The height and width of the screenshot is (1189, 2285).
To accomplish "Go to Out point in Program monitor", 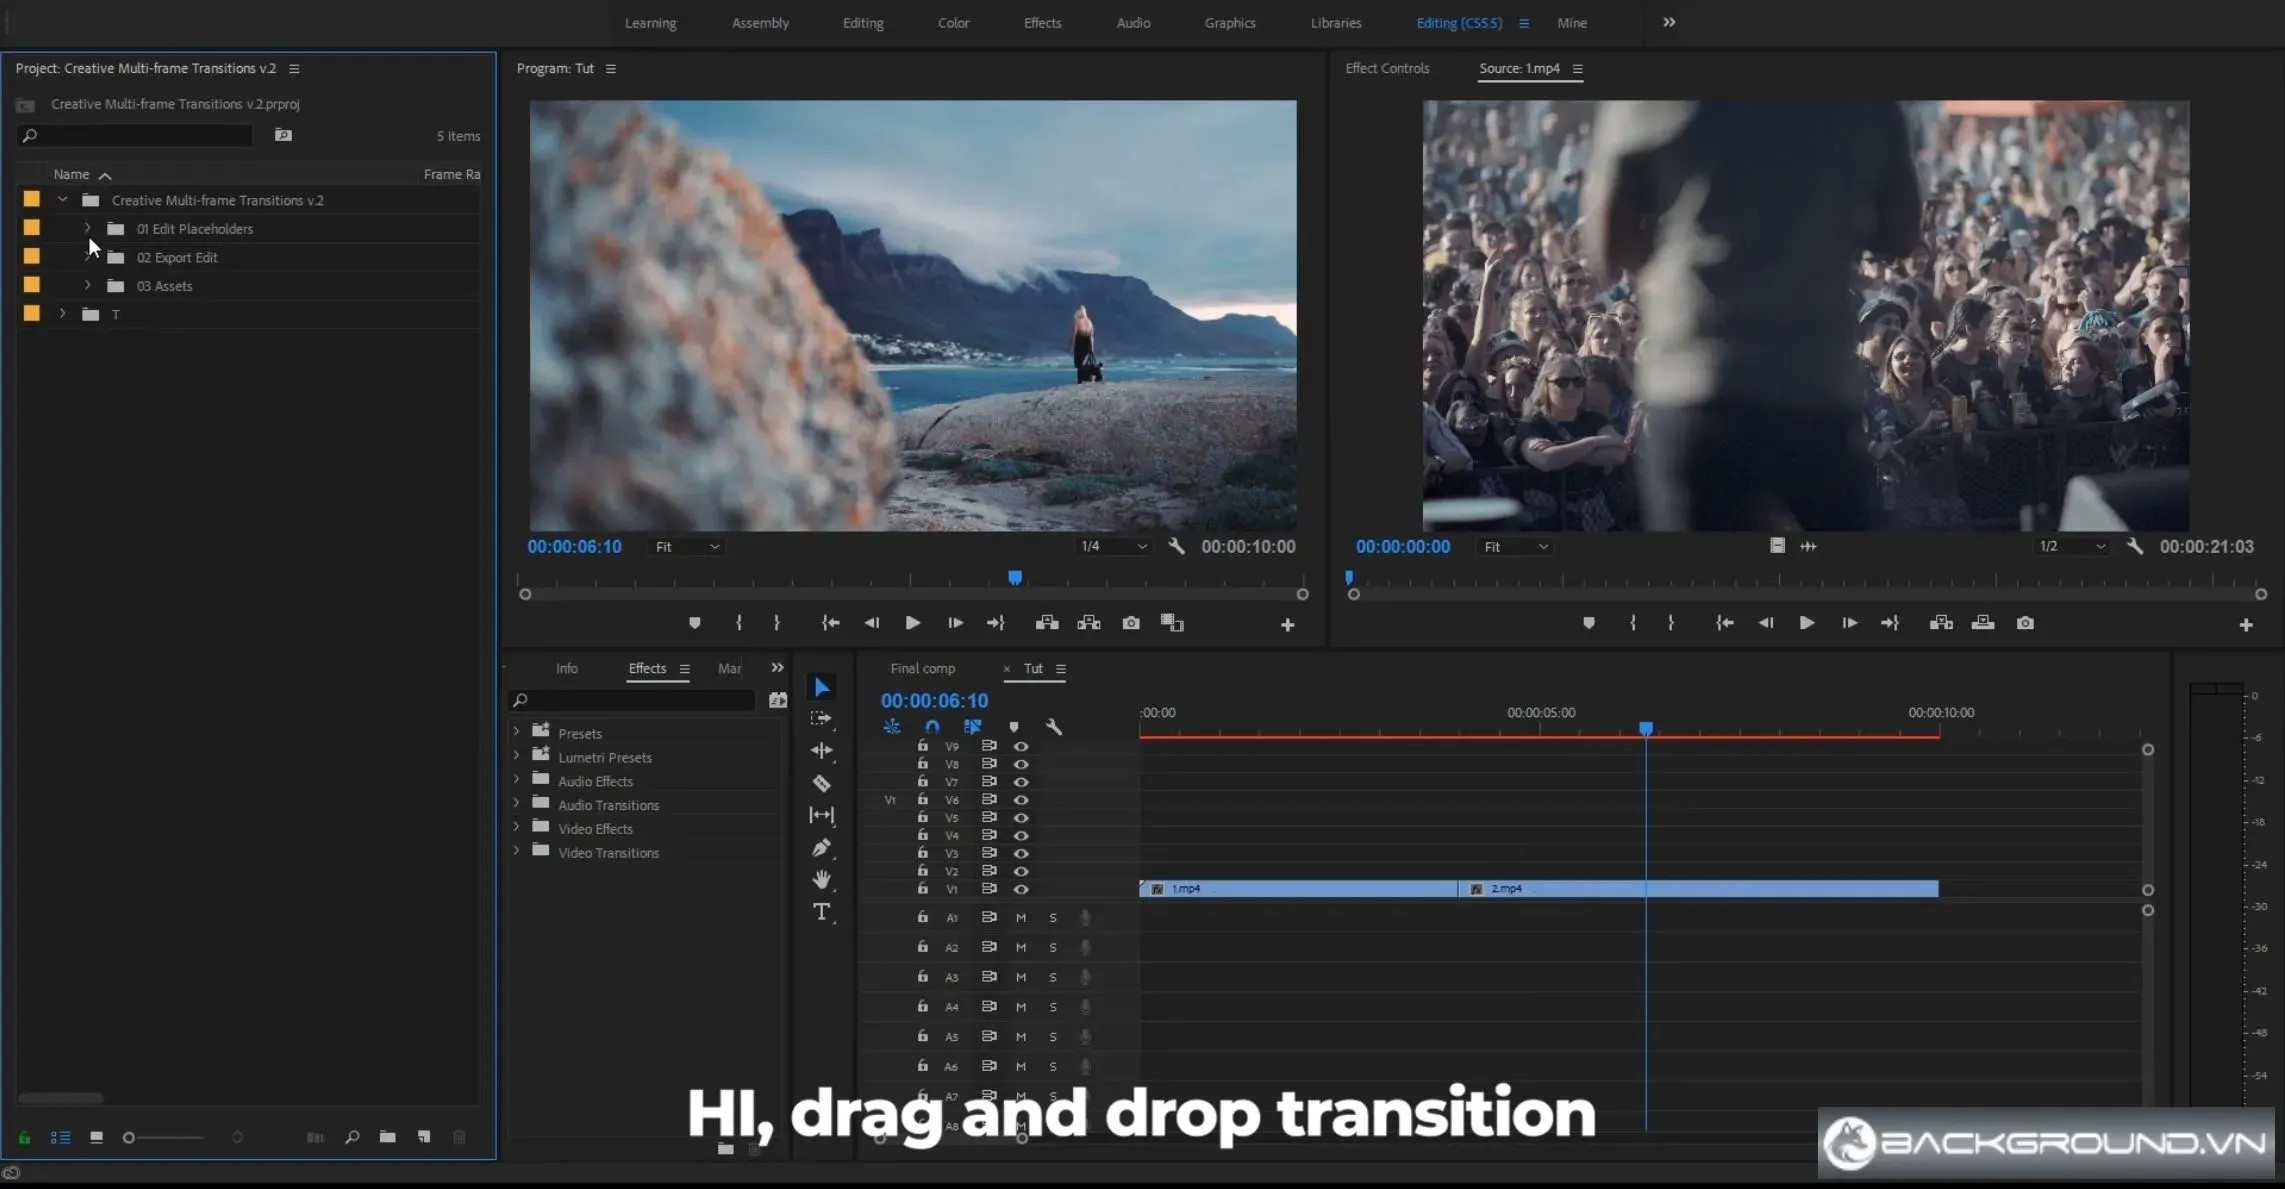I will click(x=995, y=623).
